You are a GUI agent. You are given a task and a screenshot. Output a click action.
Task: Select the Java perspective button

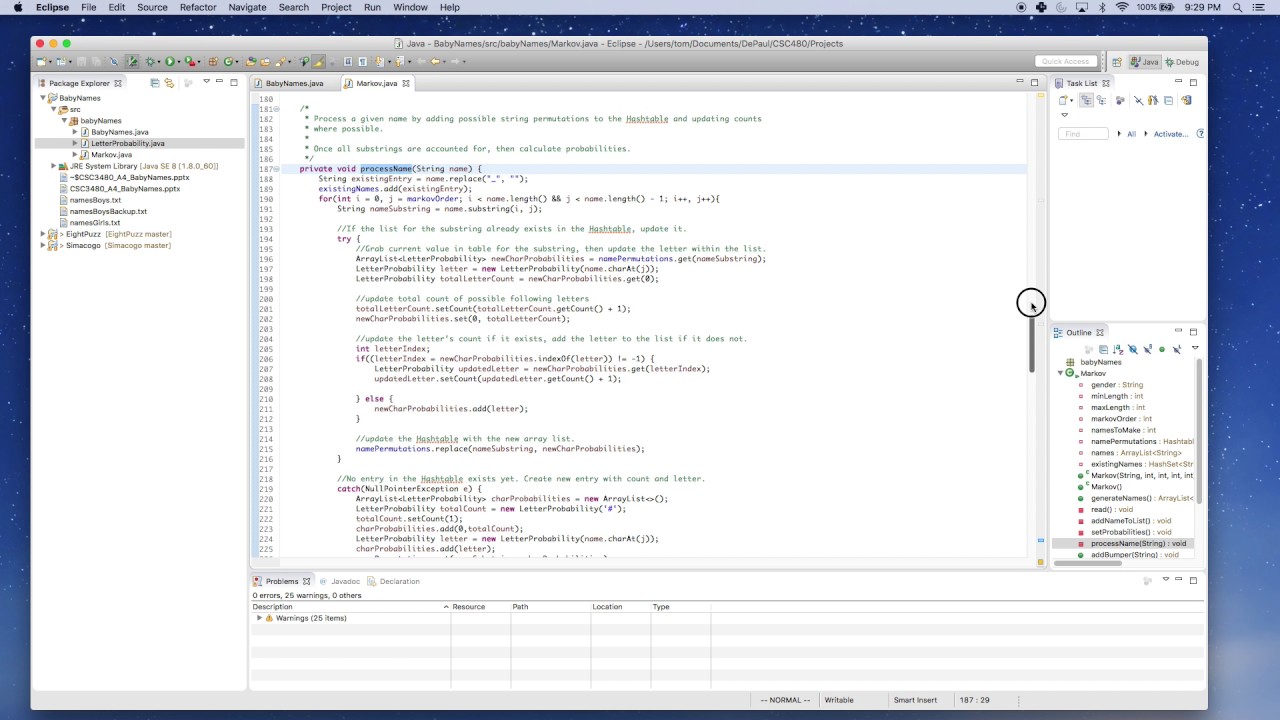click(1144, 62)
